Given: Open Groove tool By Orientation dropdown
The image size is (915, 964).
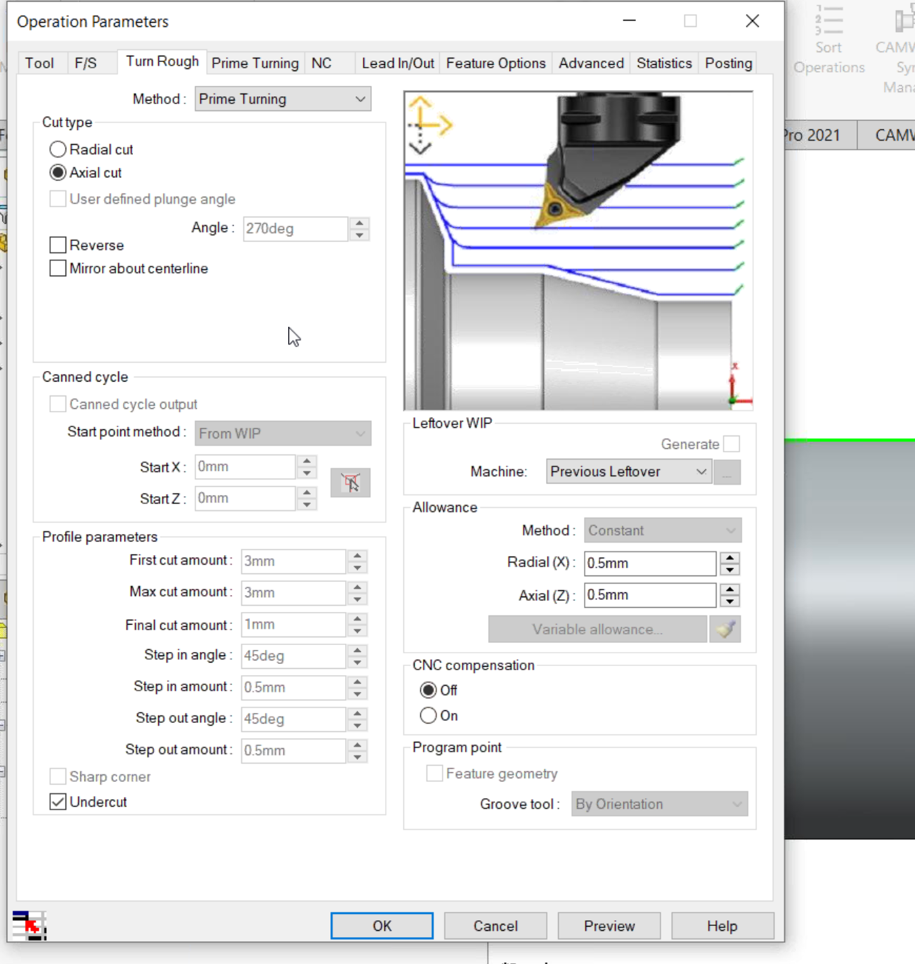Looking at the screenshot, I should point(660,804).
